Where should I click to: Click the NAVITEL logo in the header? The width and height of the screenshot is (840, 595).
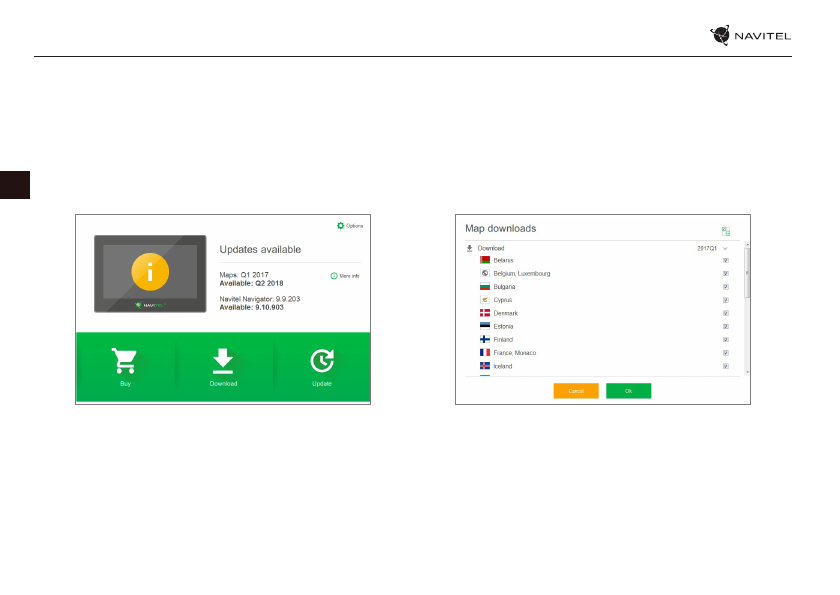pyautogui.click(x=750, y=36)
